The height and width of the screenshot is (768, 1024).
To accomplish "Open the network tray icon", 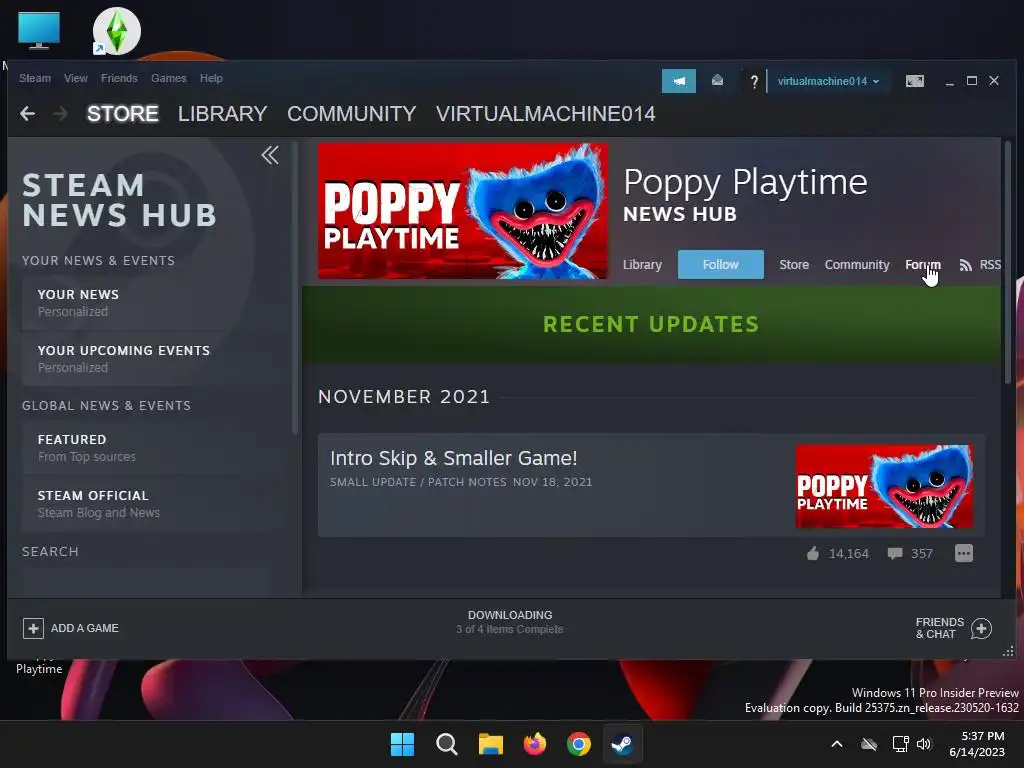I will (x=901, y=744).
